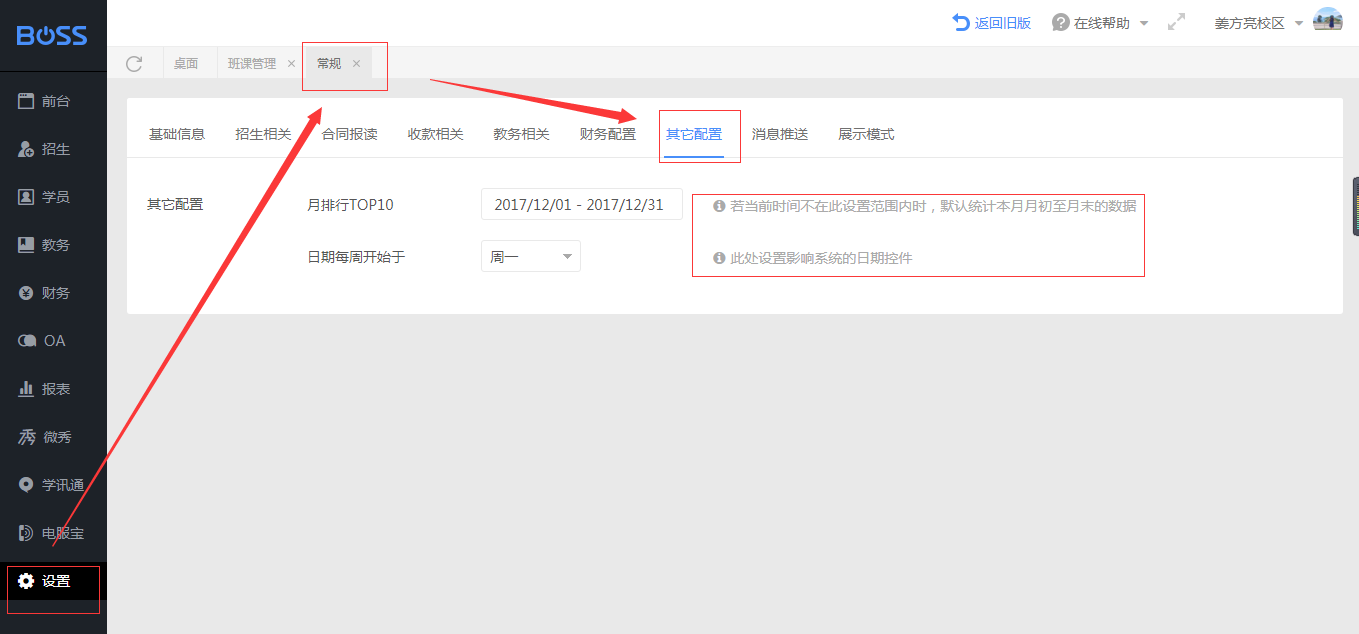Close the 班课管理 tab
Image resolution: width=1359 pixels, height=634 pixels.
pos(291,64)
